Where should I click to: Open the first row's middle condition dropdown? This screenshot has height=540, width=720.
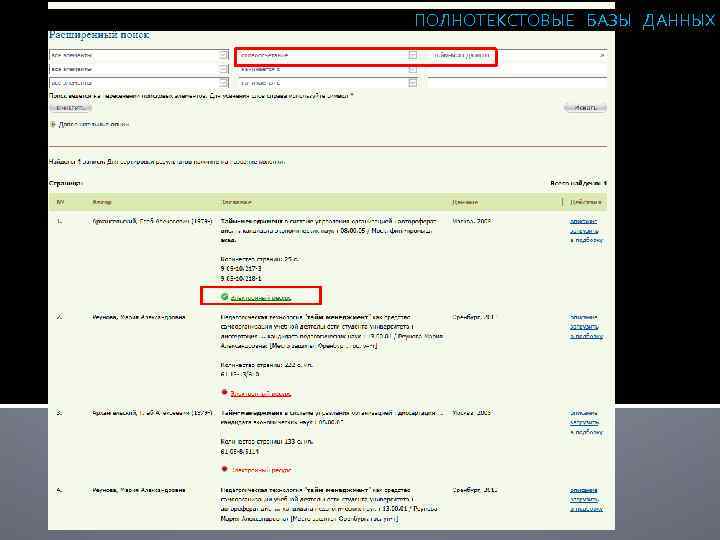(328, 55)
